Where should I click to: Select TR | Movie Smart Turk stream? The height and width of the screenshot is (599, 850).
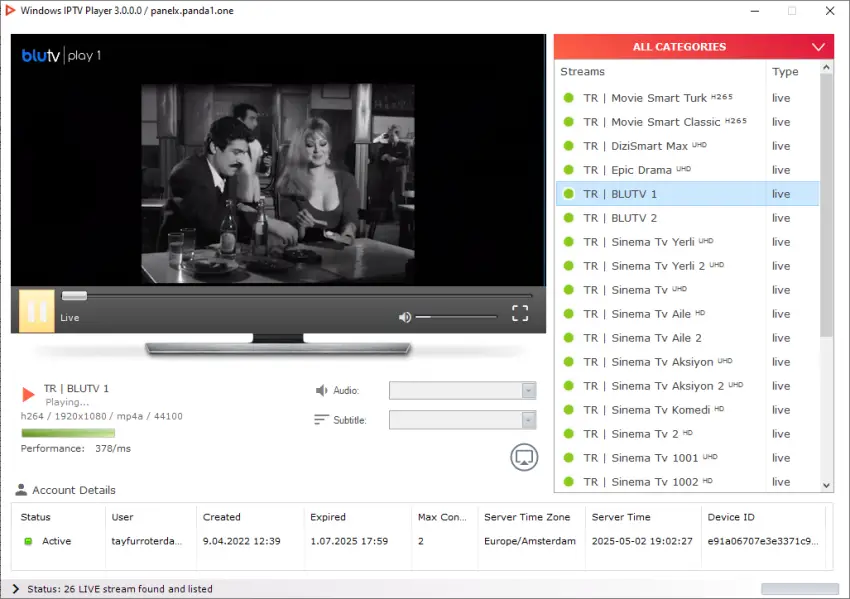(687, 98)
